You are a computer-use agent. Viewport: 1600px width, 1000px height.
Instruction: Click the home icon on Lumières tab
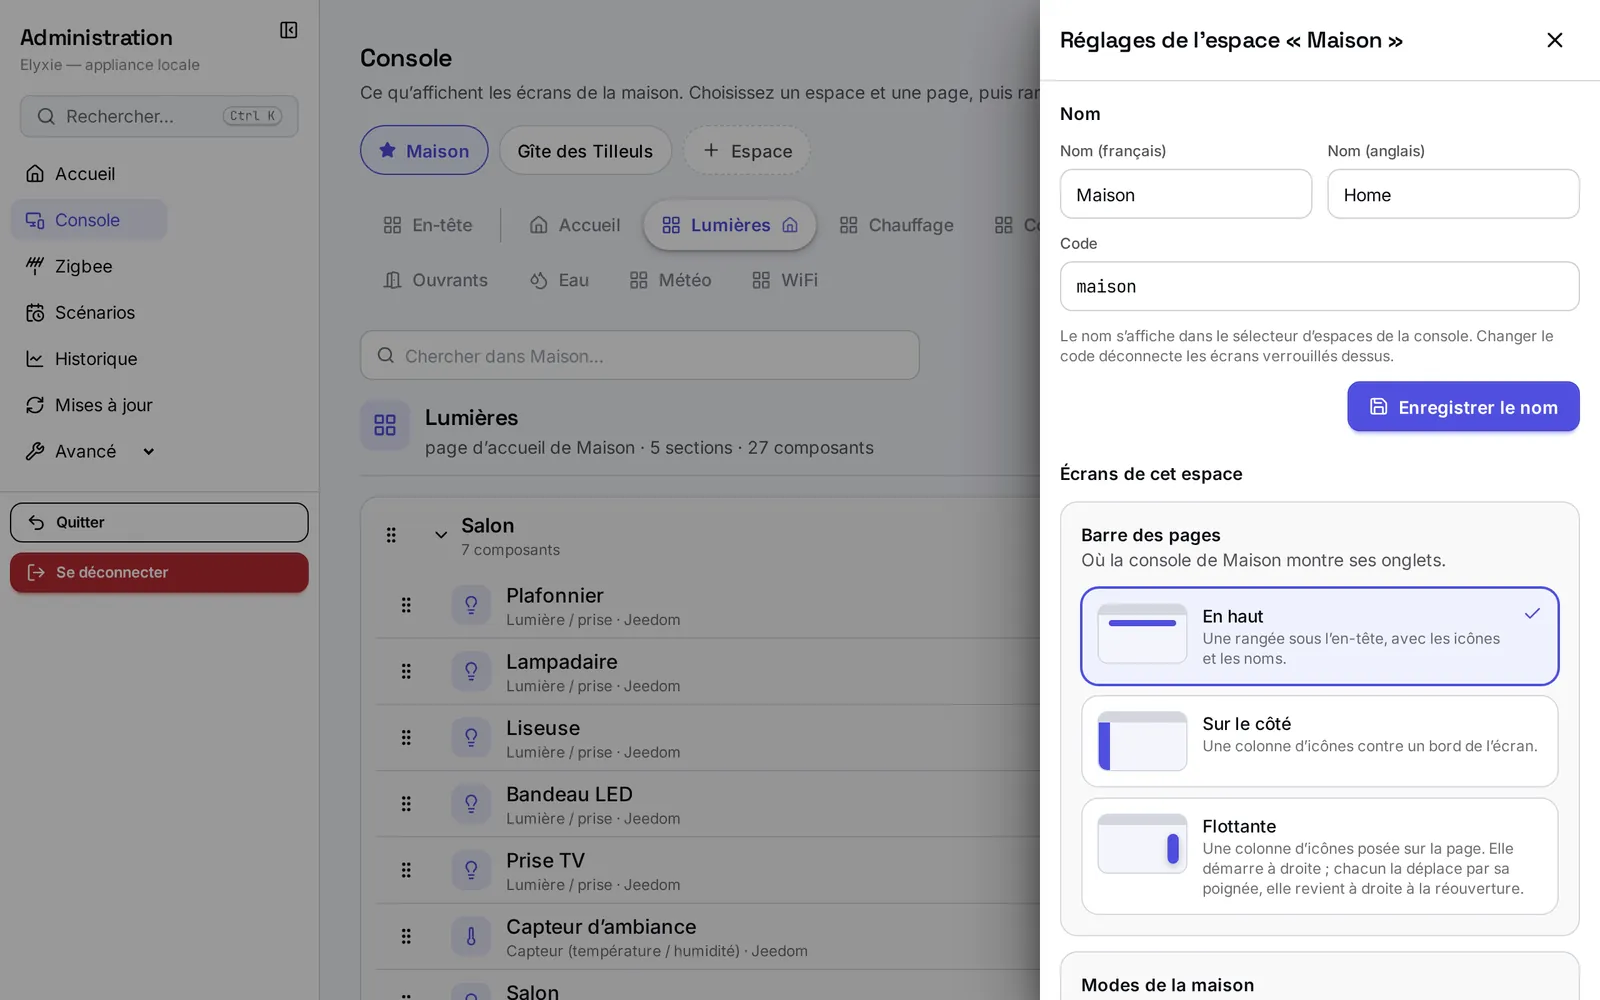point(790,225)
